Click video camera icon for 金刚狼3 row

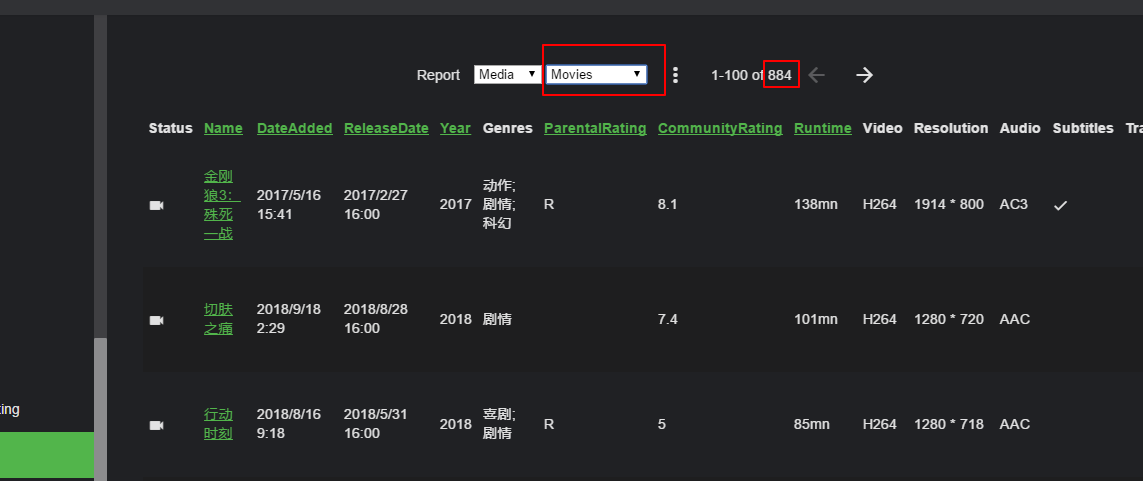click(x=156, y=205)
